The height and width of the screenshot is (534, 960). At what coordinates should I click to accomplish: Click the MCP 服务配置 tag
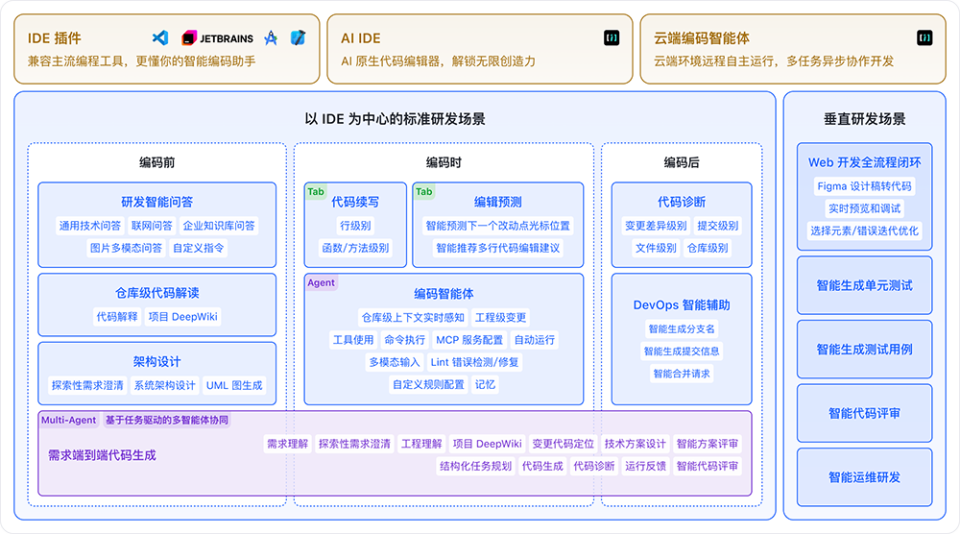[x=469, y=340]
